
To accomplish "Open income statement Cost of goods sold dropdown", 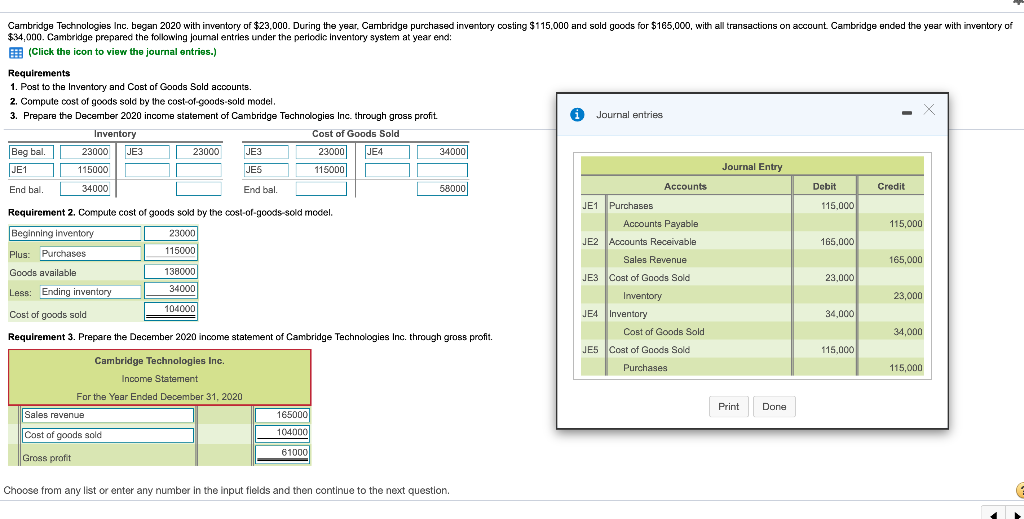I will tap(108, 435).
